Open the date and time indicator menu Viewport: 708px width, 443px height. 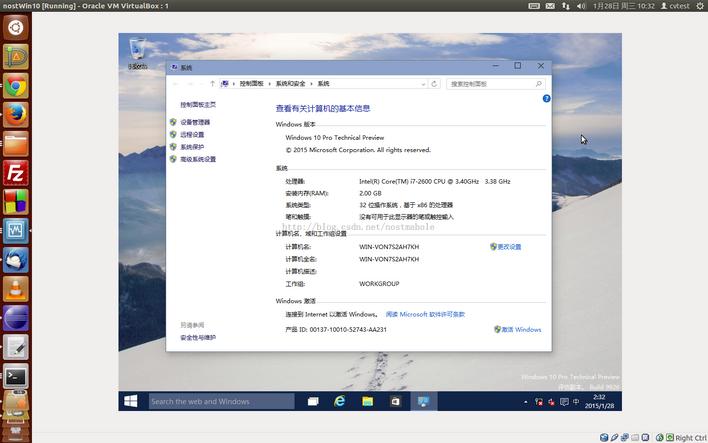(x=624, y=6)
